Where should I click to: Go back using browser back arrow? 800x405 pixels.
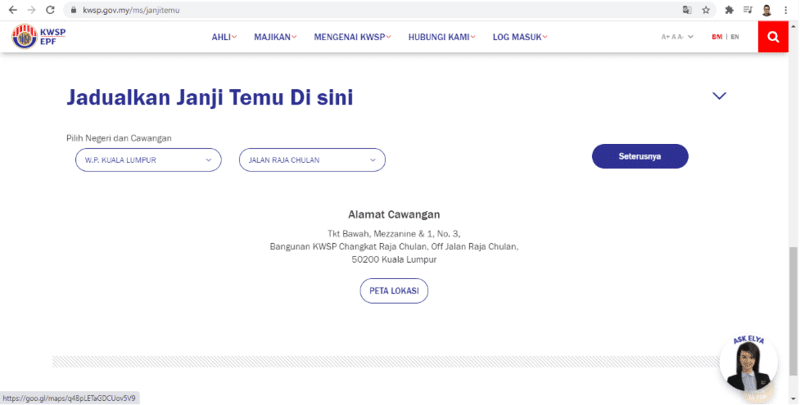click(x=11, y=9)
